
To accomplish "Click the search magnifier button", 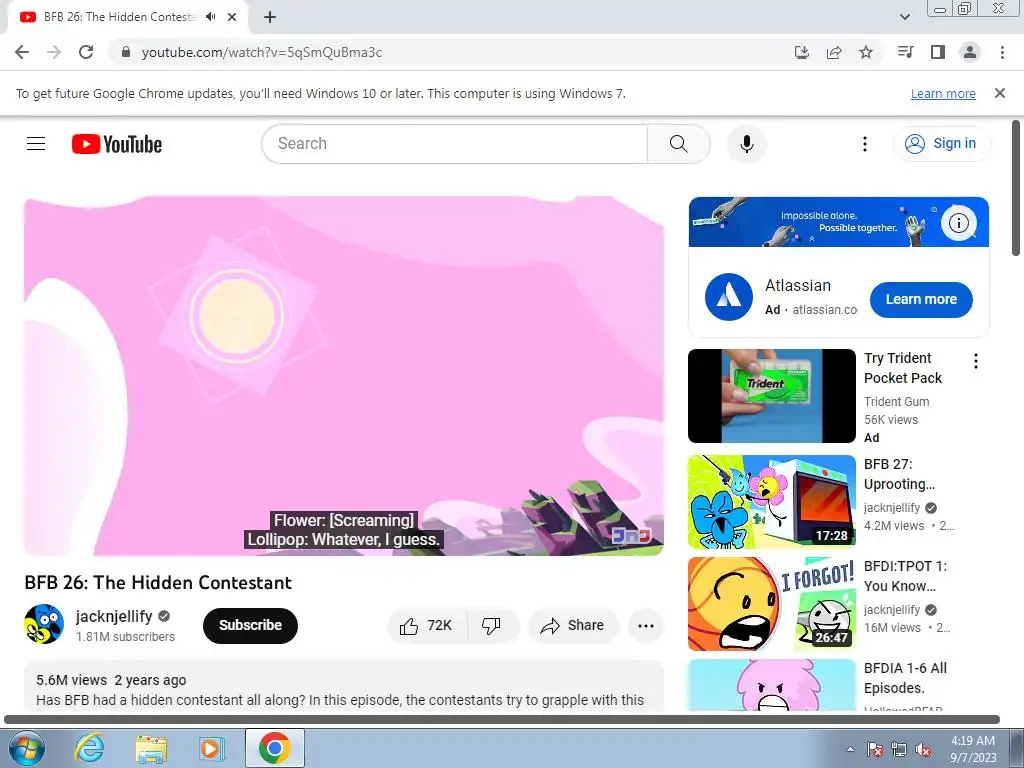I will pos(679,144).
